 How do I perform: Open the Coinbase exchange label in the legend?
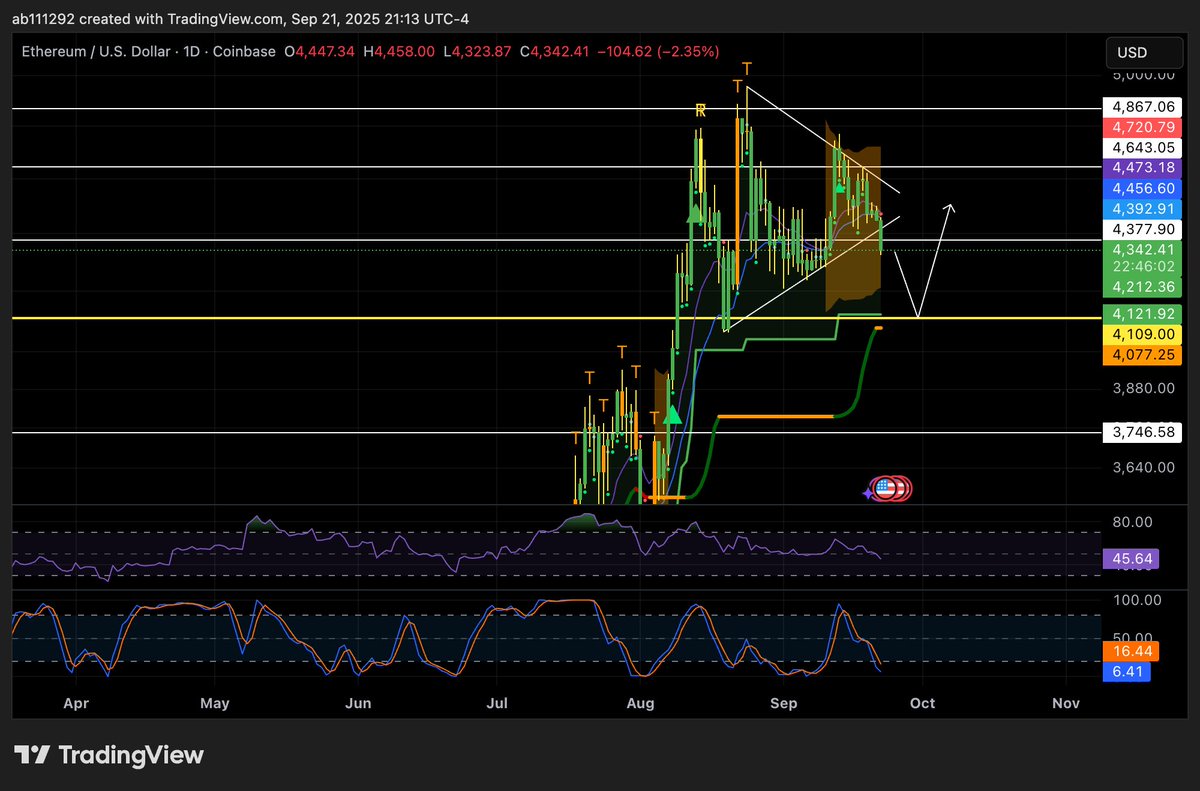point(244,51)
